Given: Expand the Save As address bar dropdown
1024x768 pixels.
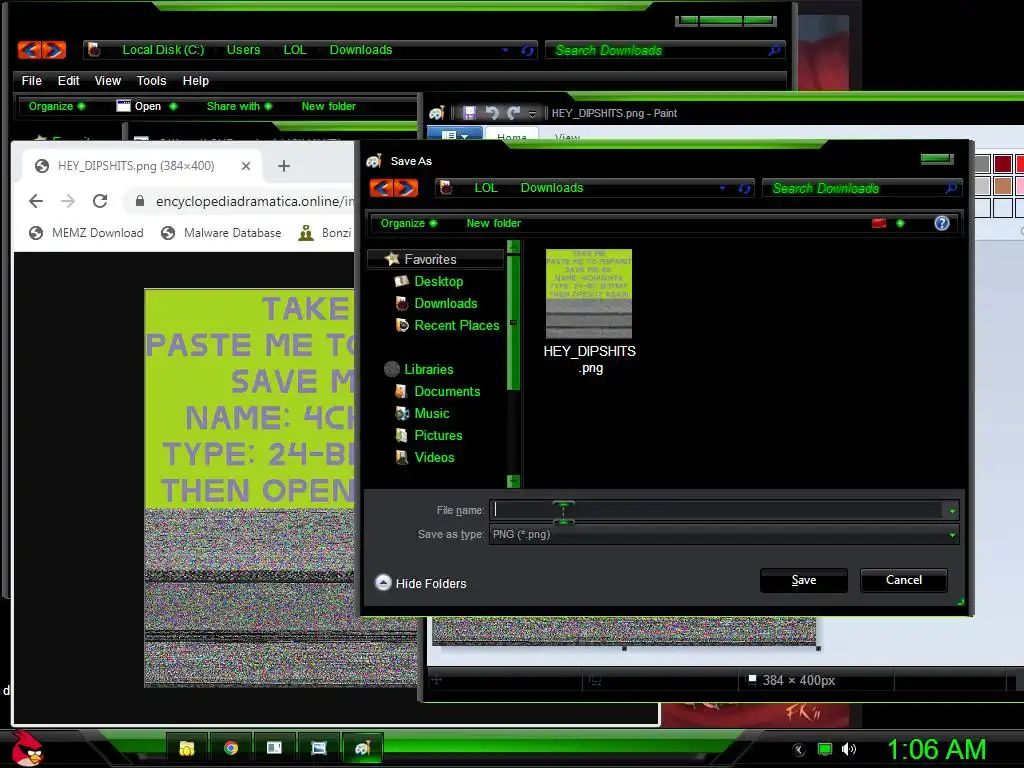Looking at the screenshot, I should [722, 188].
